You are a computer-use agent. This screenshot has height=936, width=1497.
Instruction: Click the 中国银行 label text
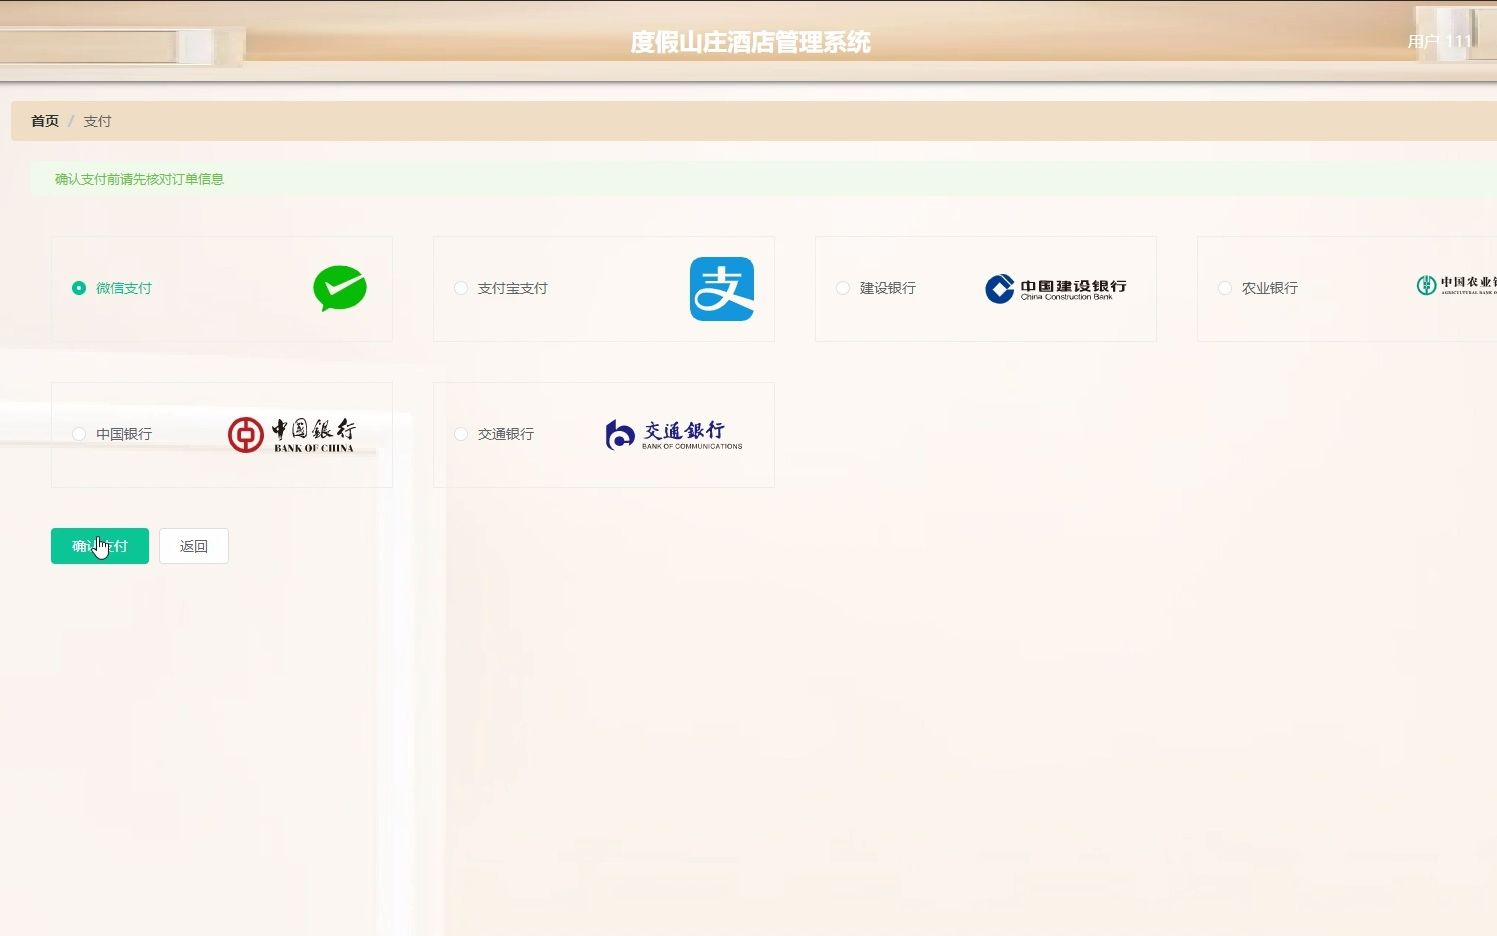[124, 434]
